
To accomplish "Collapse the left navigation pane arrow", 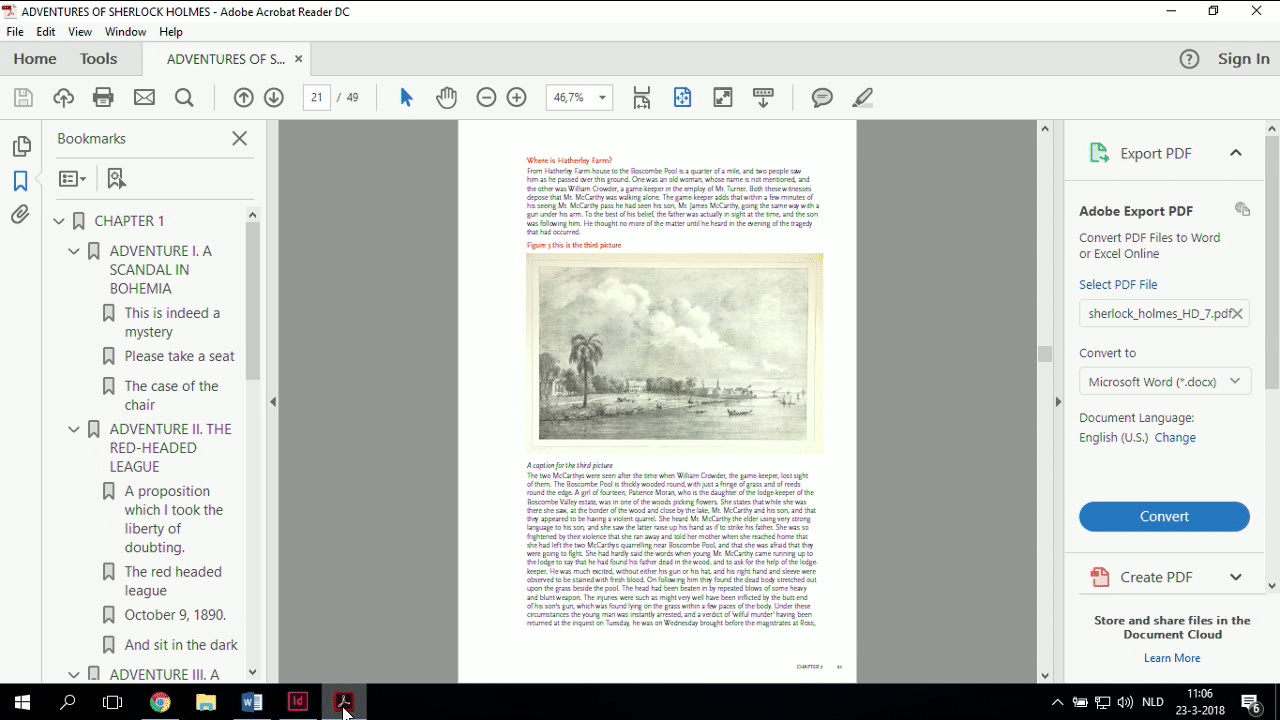I will coord(273,402).
